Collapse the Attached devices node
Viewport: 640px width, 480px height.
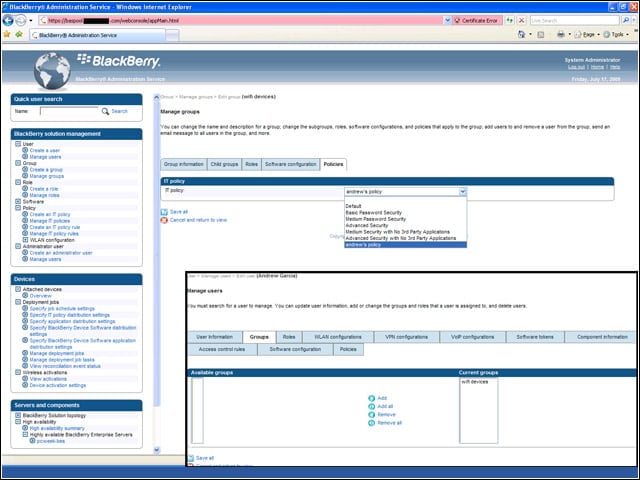tap(18, 289)
